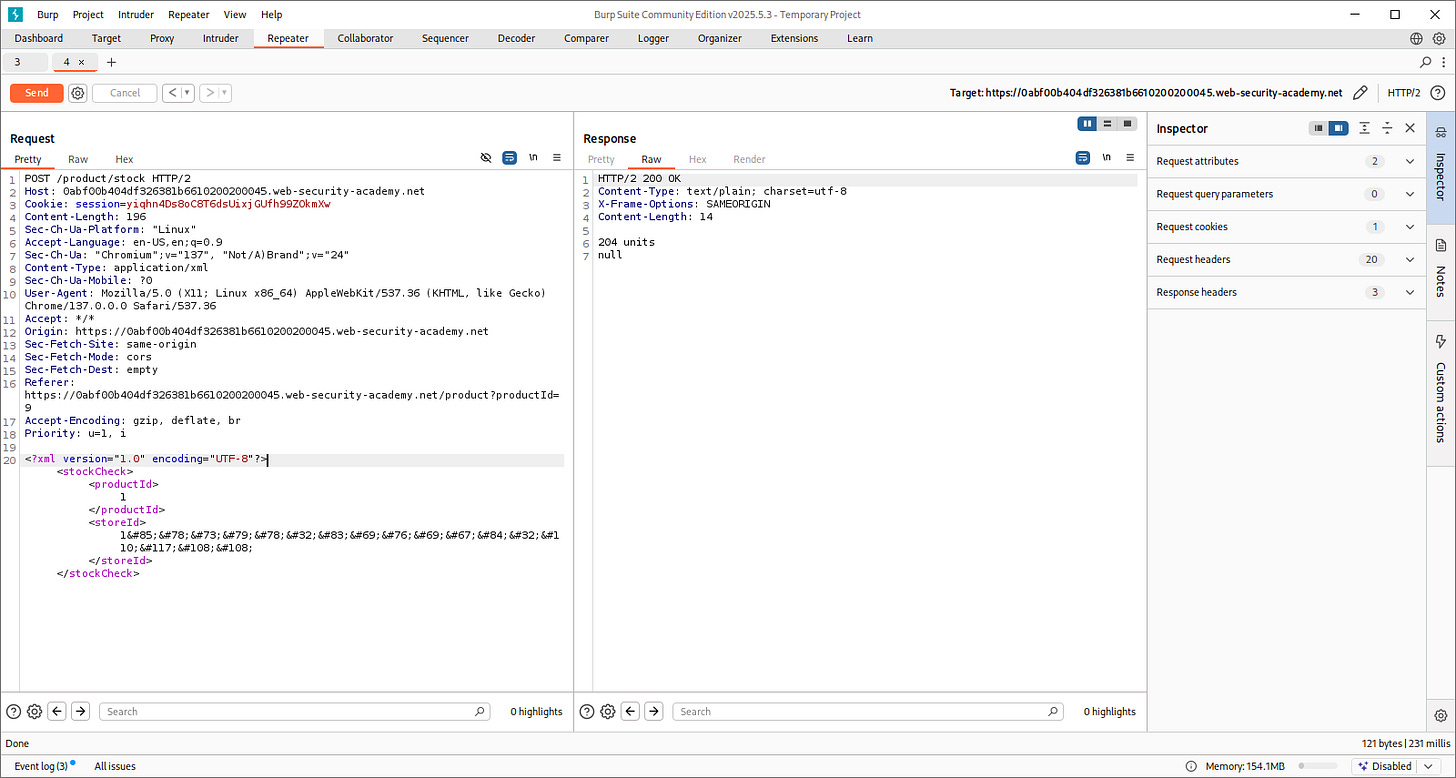Image resolution: width=1456 pixels, height=778 pixels.
Task: Jump to previous request search match
Action: 58,711
